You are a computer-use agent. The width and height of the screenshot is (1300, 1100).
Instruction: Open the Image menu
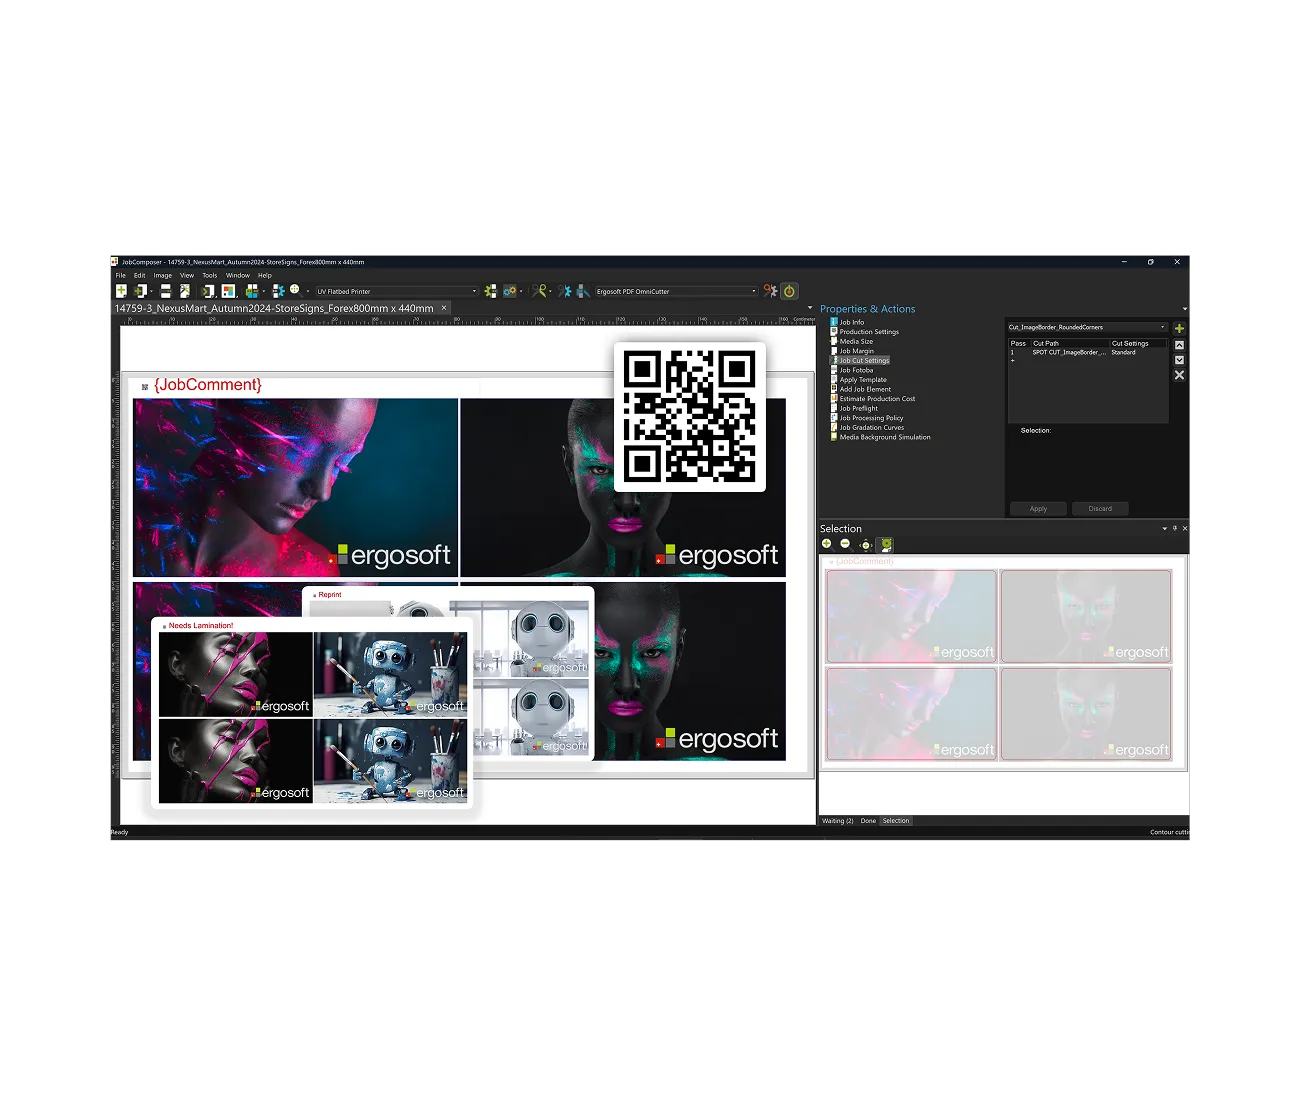[x=163, y=275]
